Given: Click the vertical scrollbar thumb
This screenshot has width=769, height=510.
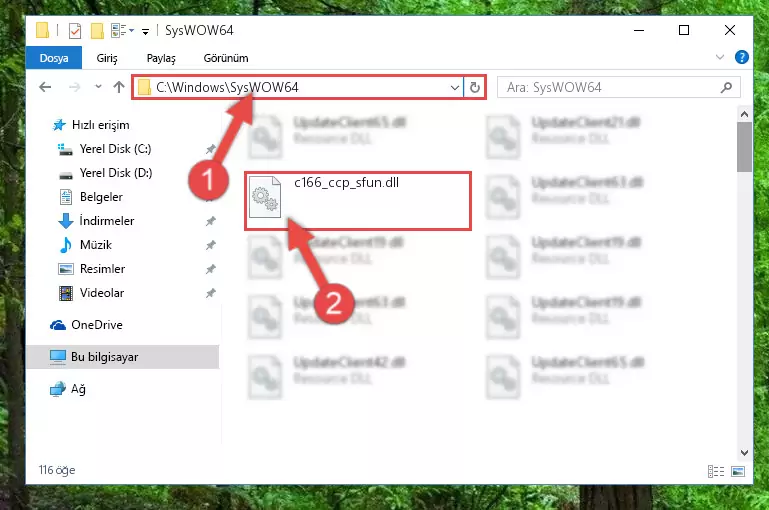Looking at the screenshot, I should point(744,147).
